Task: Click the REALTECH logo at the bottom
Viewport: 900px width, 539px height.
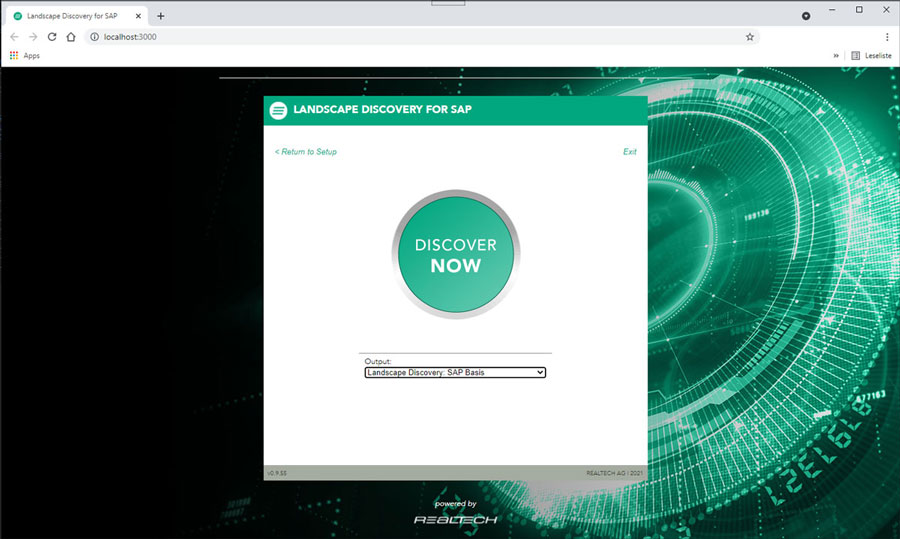Action: pyautogui.click(x=456, y=519)
